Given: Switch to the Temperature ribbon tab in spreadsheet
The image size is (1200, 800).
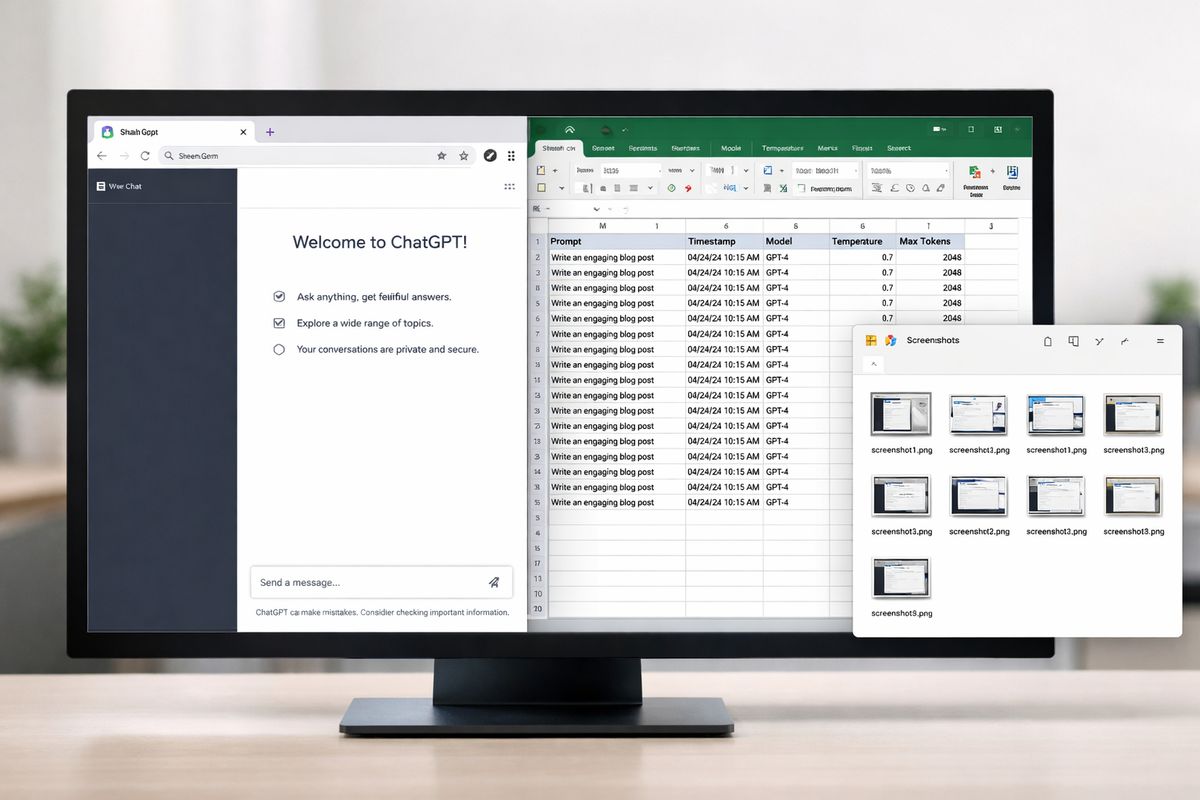Looking at the screenshot, I should click(783, 148).
